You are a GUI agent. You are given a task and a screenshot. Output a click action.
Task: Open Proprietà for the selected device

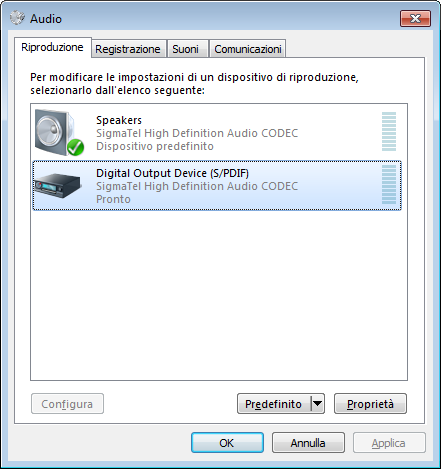[370, 404]
